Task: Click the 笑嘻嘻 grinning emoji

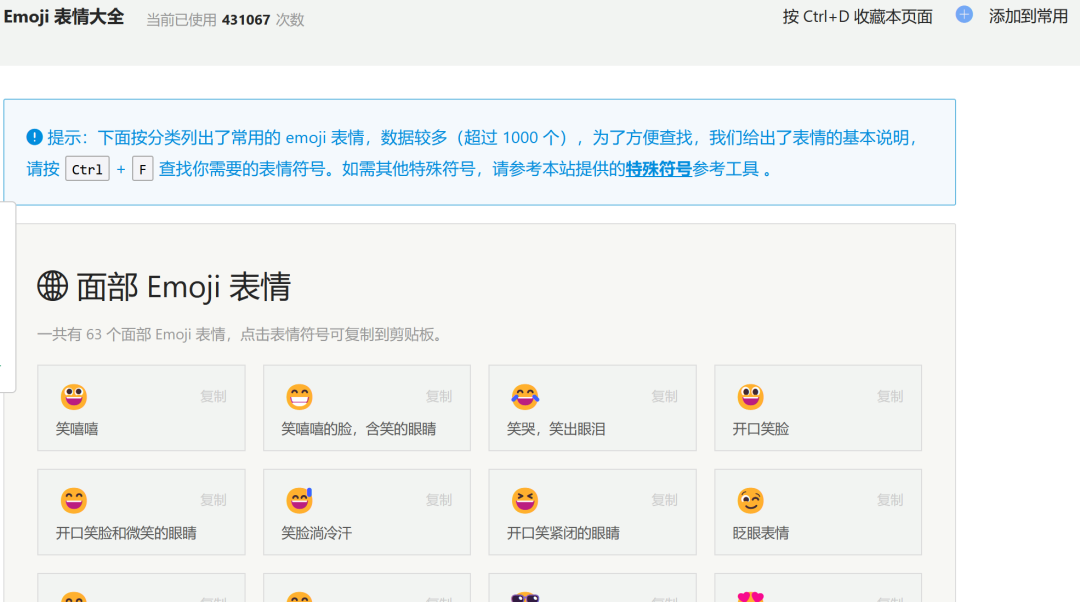Action: pos(74,396)
